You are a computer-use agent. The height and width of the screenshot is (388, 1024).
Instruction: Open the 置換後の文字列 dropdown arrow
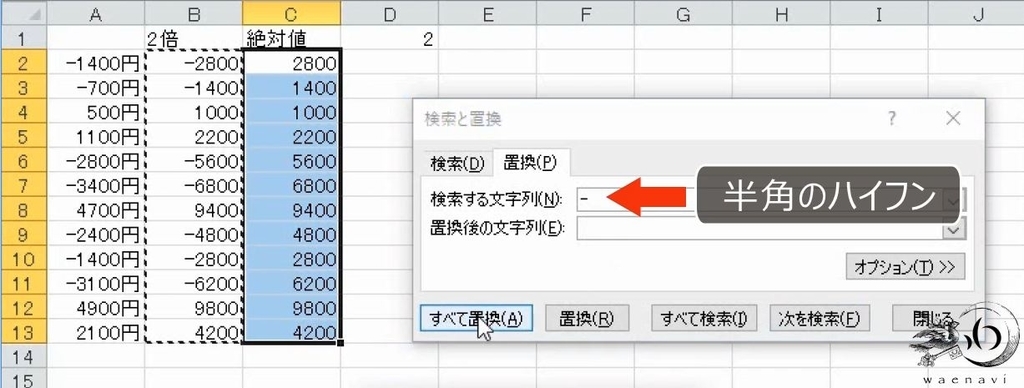pos(953,229)
